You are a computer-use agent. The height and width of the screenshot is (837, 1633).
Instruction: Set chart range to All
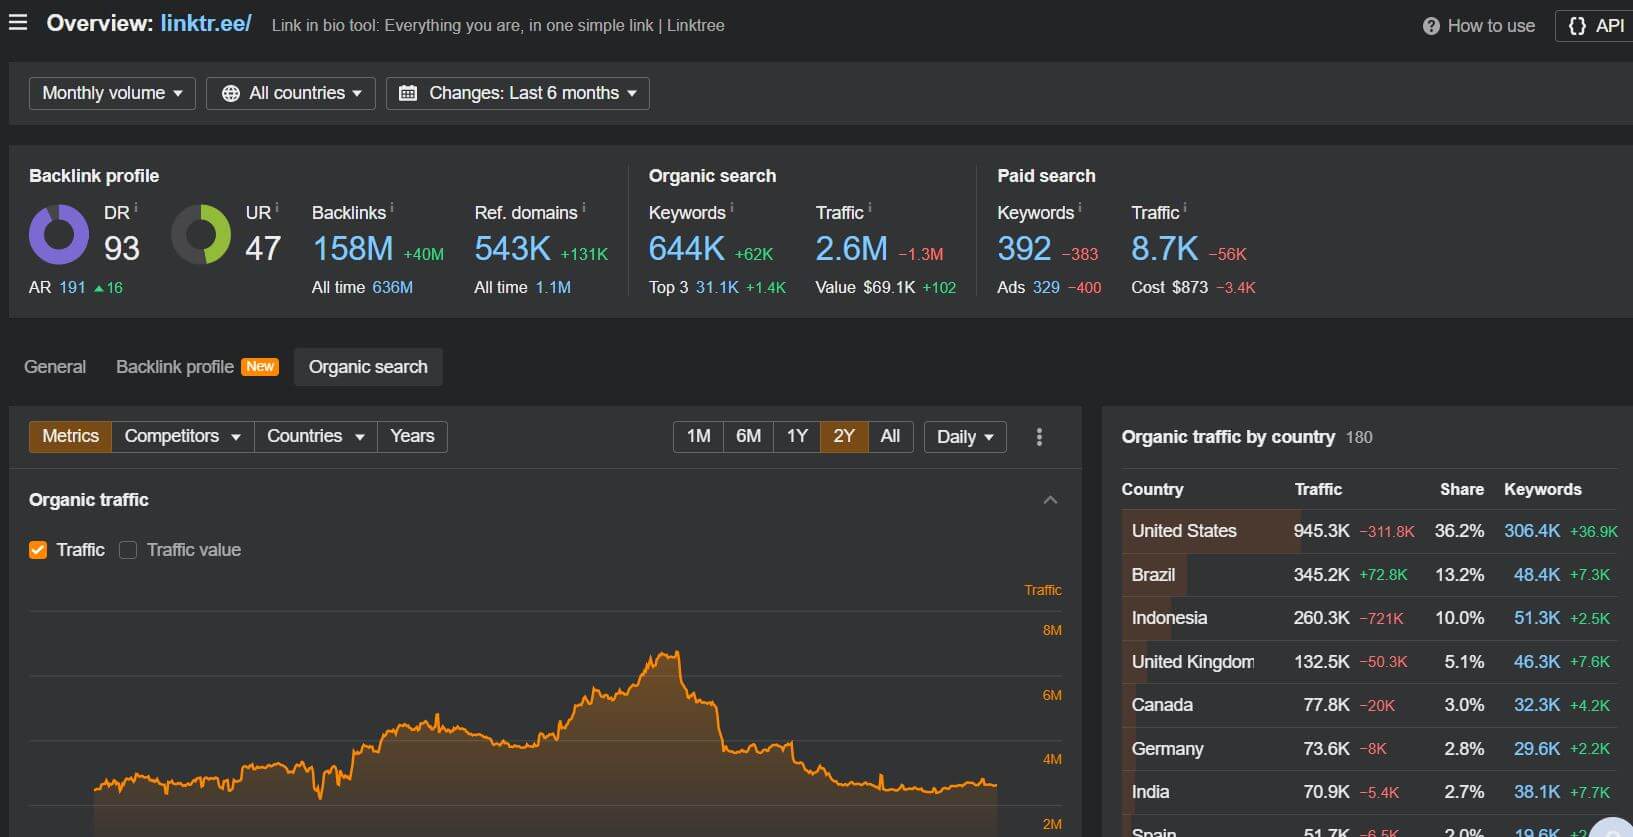tap(890, 437)
